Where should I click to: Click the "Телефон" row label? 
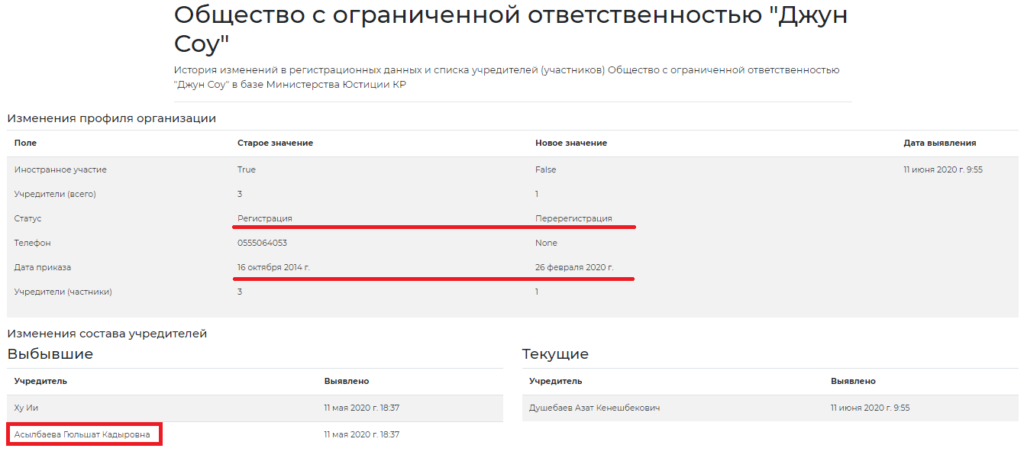[x=34, y=242]
